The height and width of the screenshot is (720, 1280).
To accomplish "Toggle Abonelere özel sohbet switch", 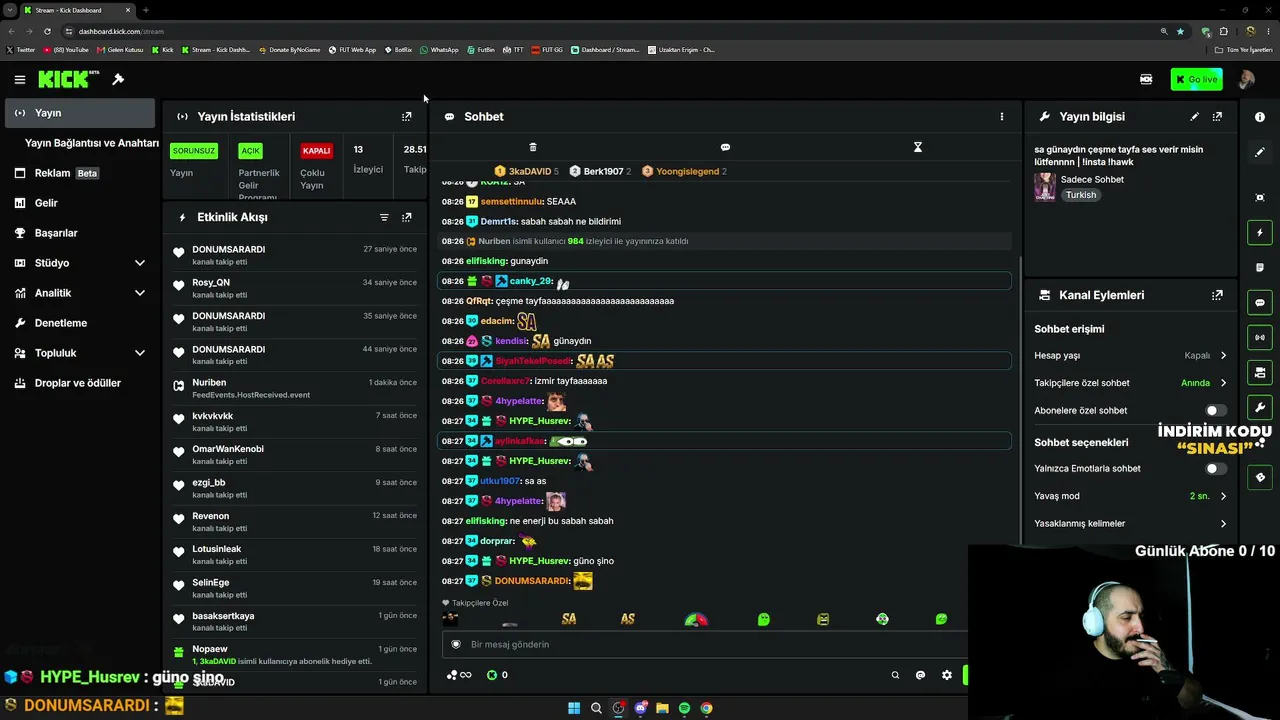I will tap(1215, 410).
